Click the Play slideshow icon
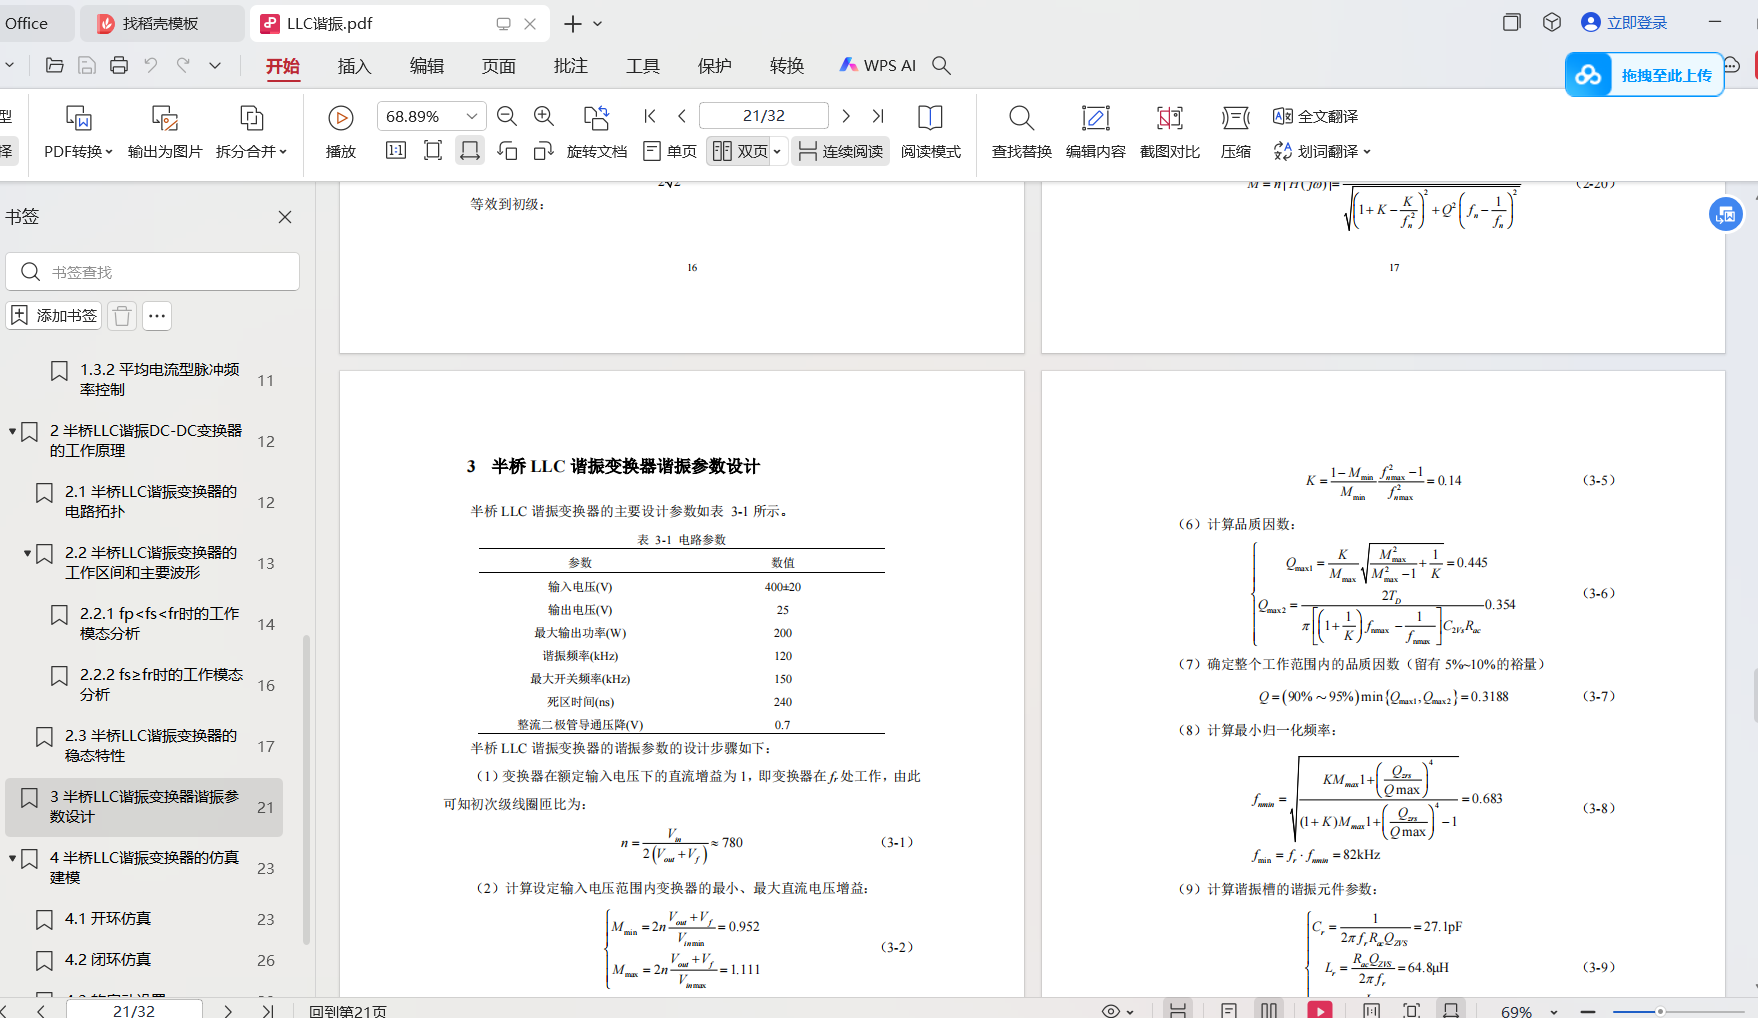The image size is (1758, 1018). [340, 119]
